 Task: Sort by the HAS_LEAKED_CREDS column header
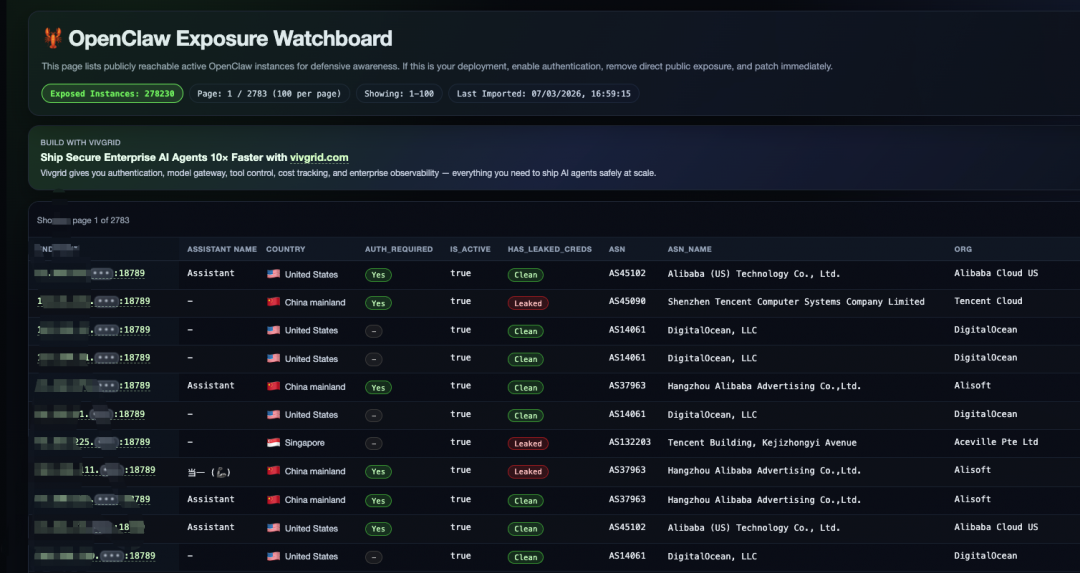(550, 249)
